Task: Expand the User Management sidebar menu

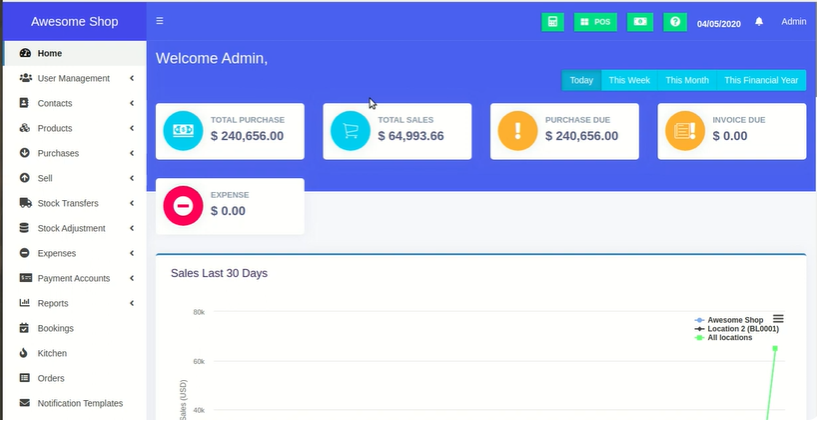Action: (x=73, y=78)
